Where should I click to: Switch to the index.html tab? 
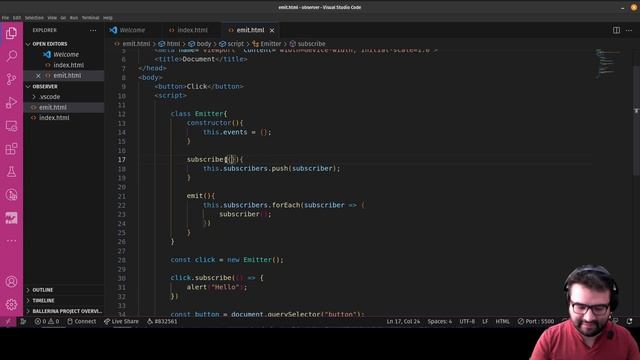click(x=192, y=30)
